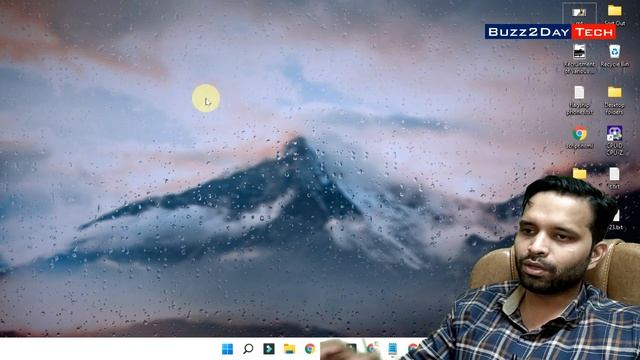Open the dark arrow app on taskbar
The height and width of the screenshot is (360, 640).
pyautogui.click(x=269, y=349)
